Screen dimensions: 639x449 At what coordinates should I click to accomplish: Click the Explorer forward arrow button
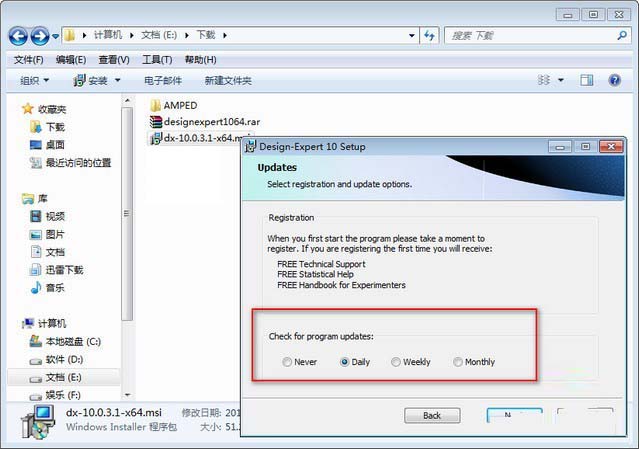click(40, 36)
